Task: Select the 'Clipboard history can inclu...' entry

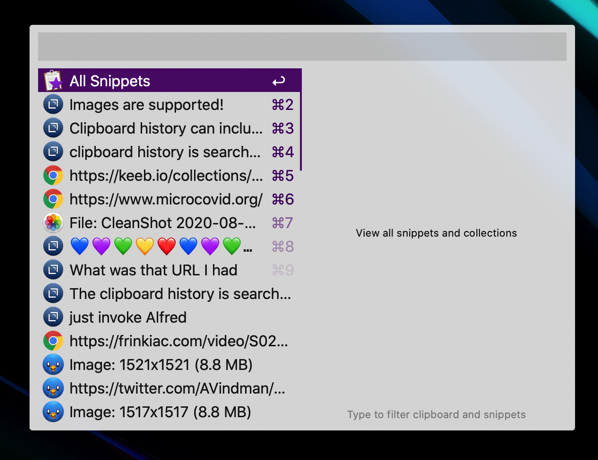Action: point(170,128)
